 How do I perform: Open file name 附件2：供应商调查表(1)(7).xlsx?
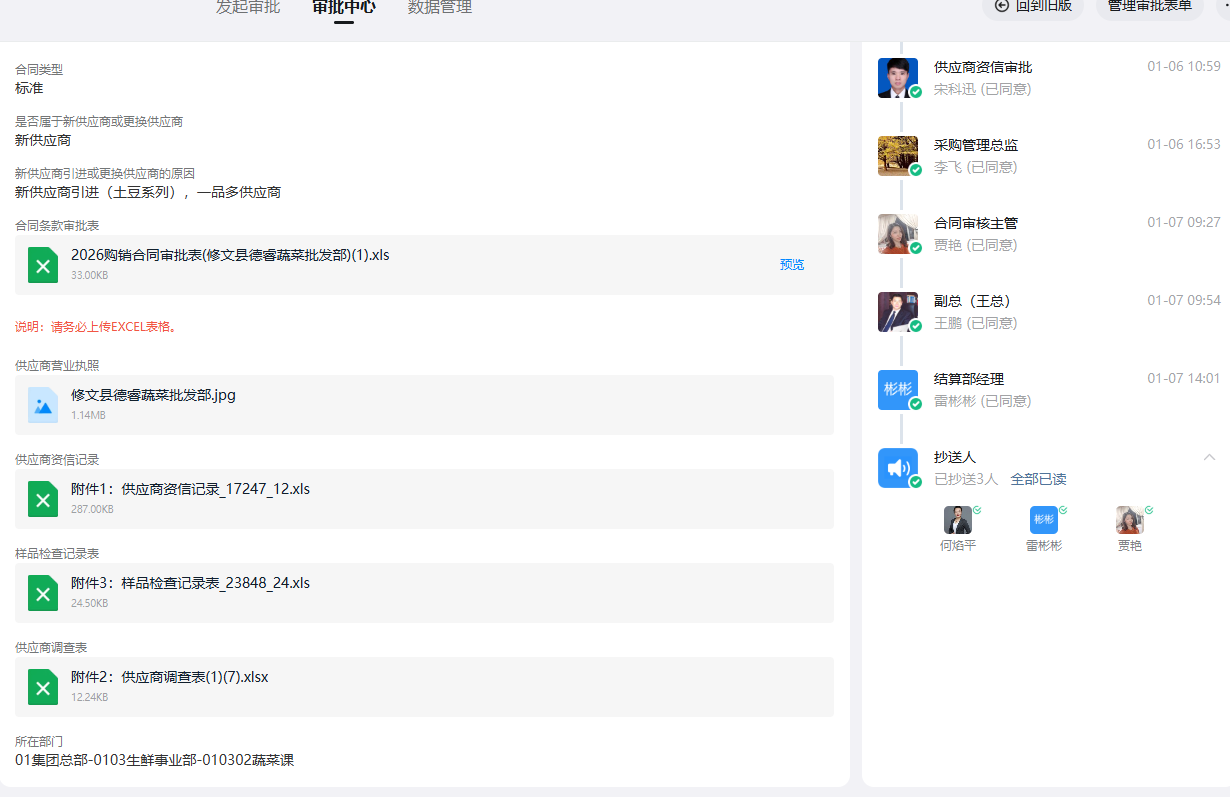[x=170, y=677]
